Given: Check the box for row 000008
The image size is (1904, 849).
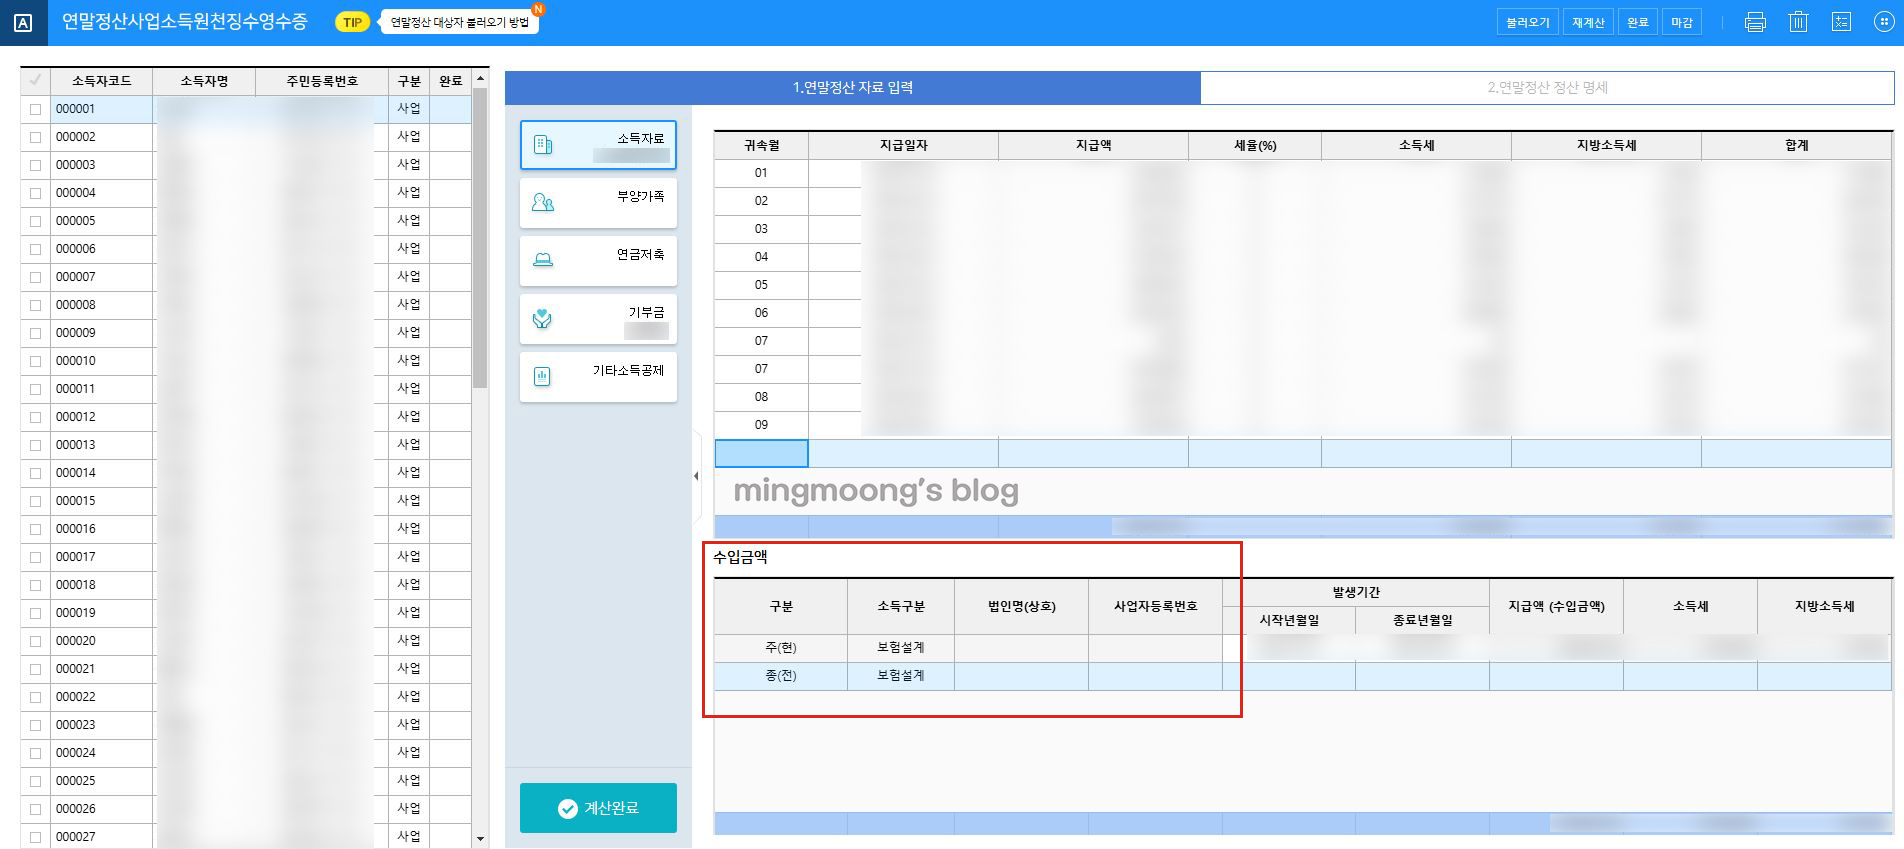Looking at the screenshot, I should (36, 305).
